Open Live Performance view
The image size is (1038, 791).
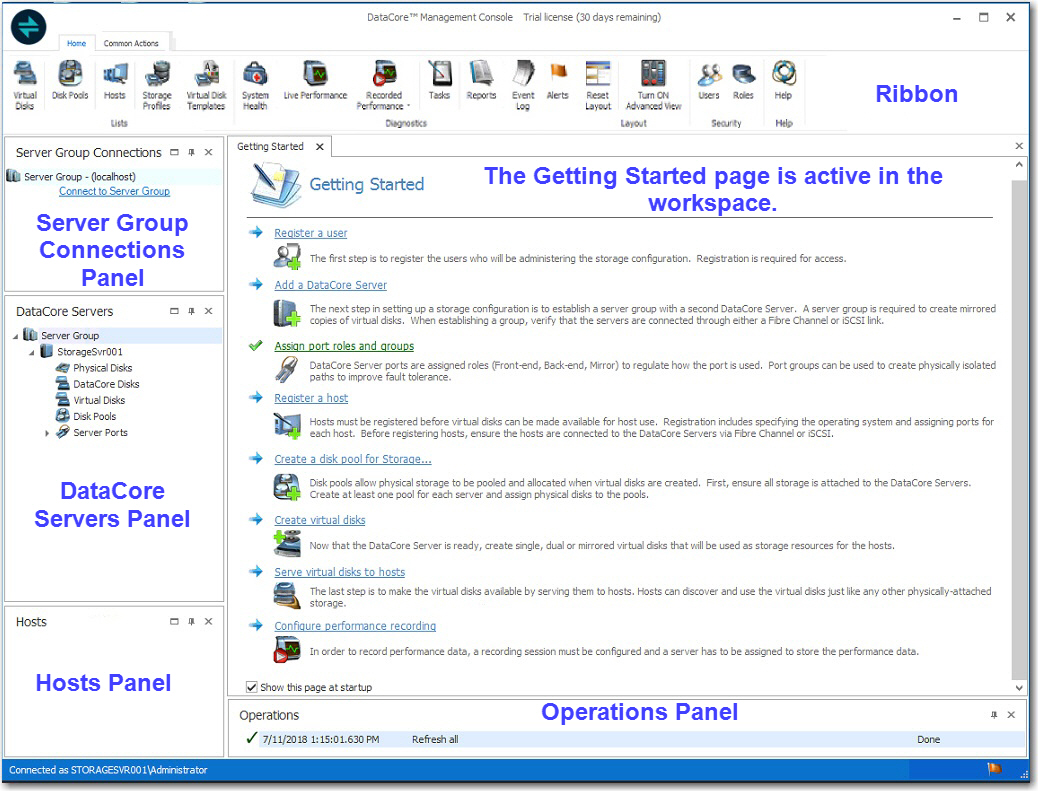tap(315, 81)
